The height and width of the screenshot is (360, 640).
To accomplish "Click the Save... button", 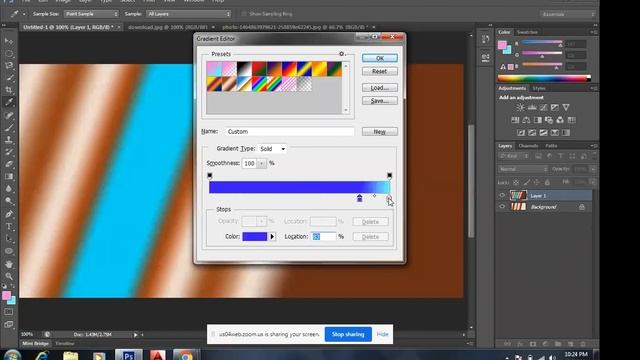I will [x=380, y=101].
